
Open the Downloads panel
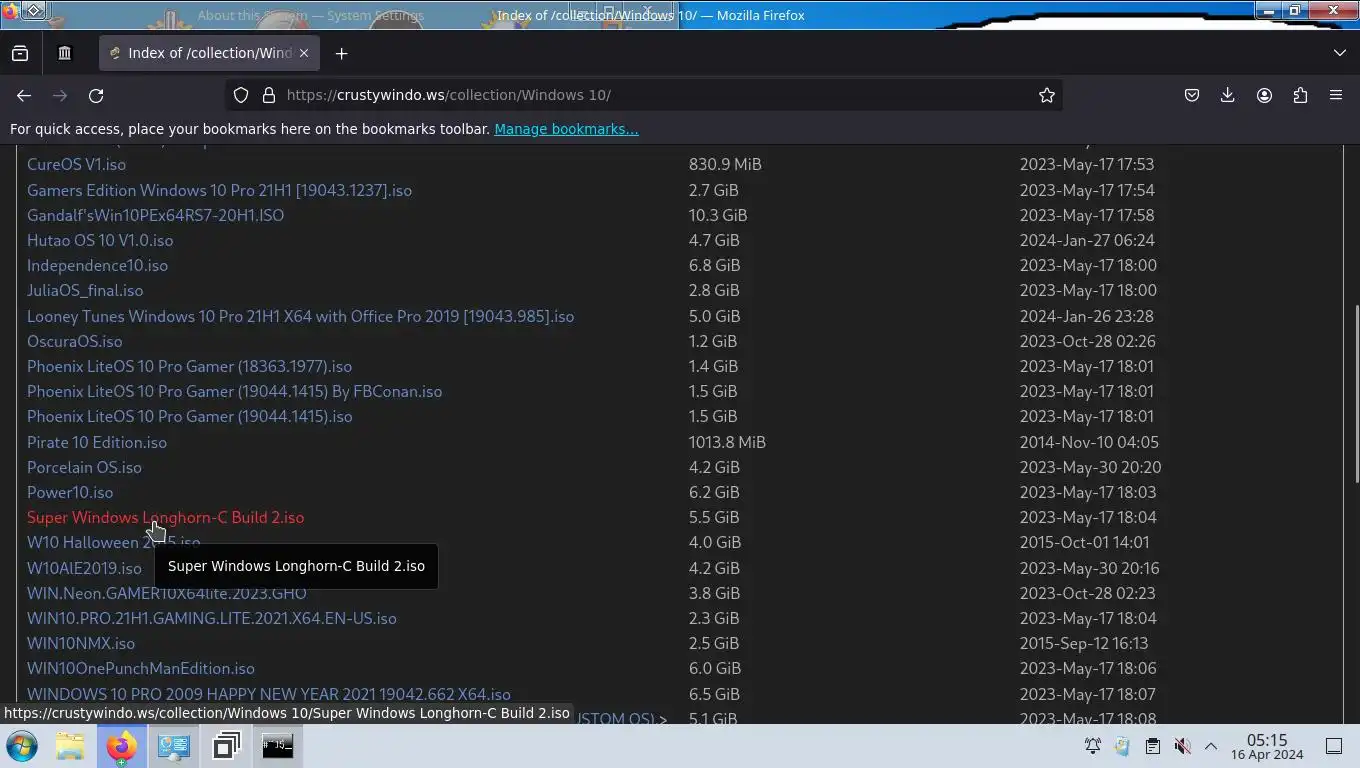pyautogui.click(x=1228, y=95)
